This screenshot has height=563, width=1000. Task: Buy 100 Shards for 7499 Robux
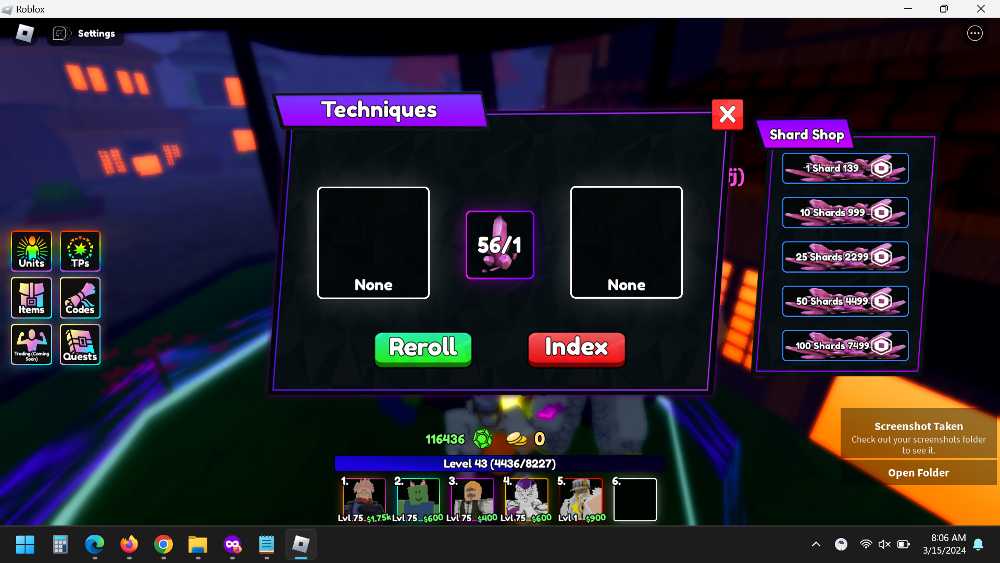pyautogui.click(x=845, y=346)
